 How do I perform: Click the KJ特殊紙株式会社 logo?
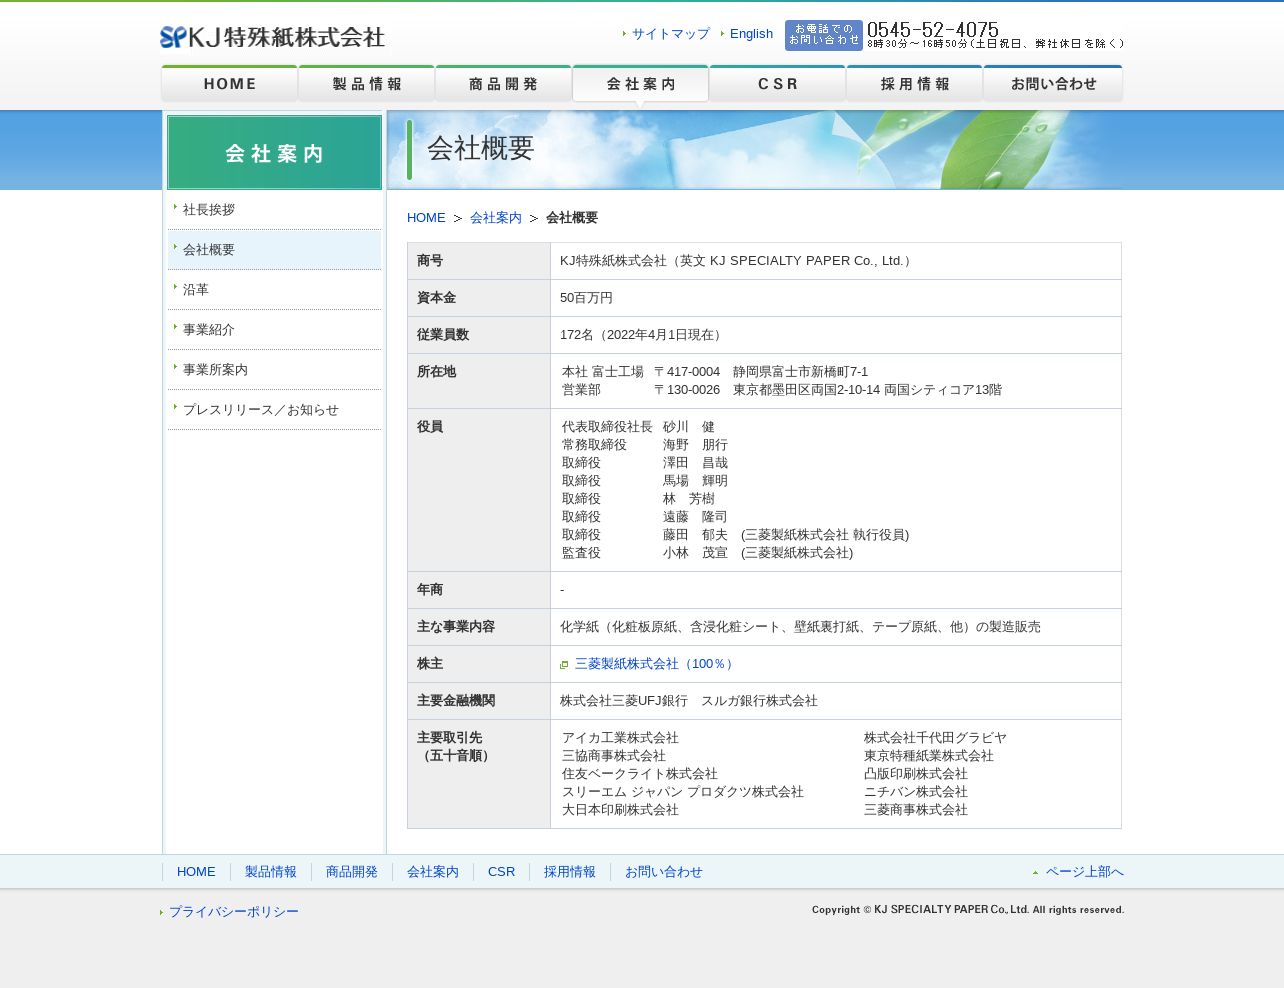click(x=272, y=37)
